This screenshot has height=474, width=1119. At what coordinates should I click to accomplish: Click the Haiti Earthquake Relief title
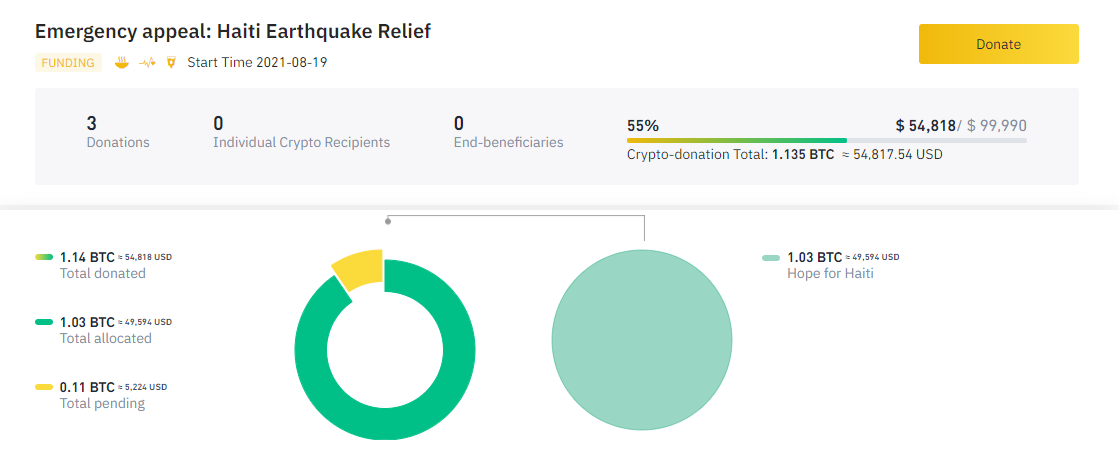click(233, 31)
